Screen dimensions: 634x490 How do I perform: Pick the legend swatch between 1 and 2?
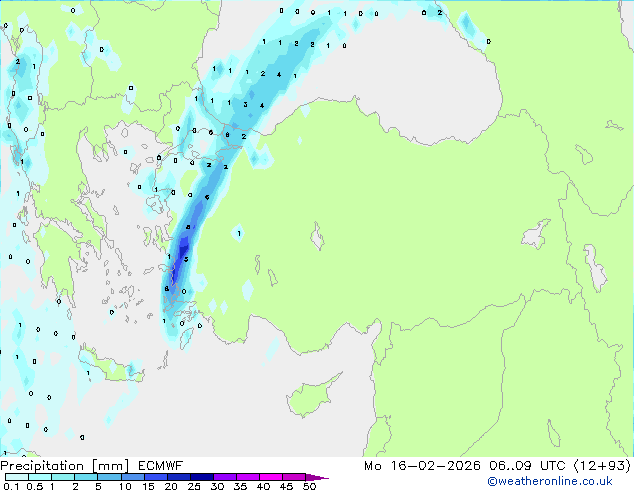(x=63, y=477)
